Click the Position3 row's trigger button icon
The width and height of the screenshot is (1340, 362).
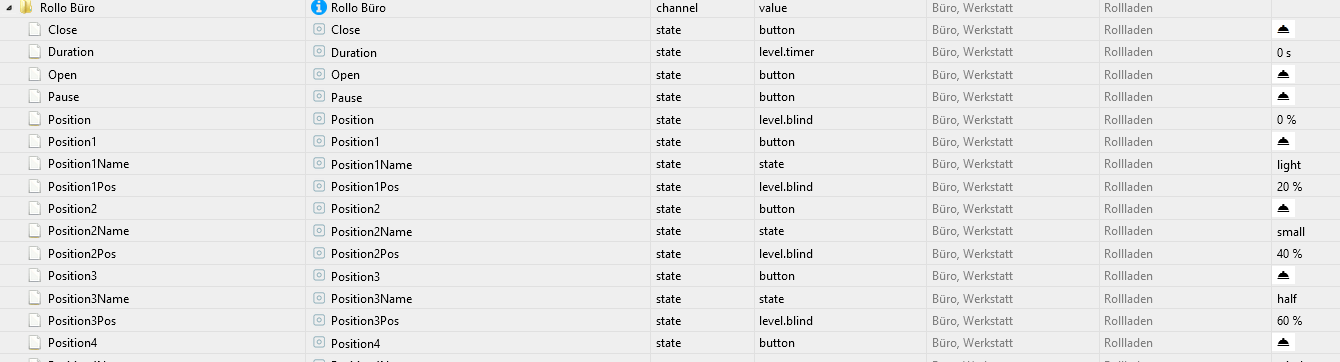1284,275
